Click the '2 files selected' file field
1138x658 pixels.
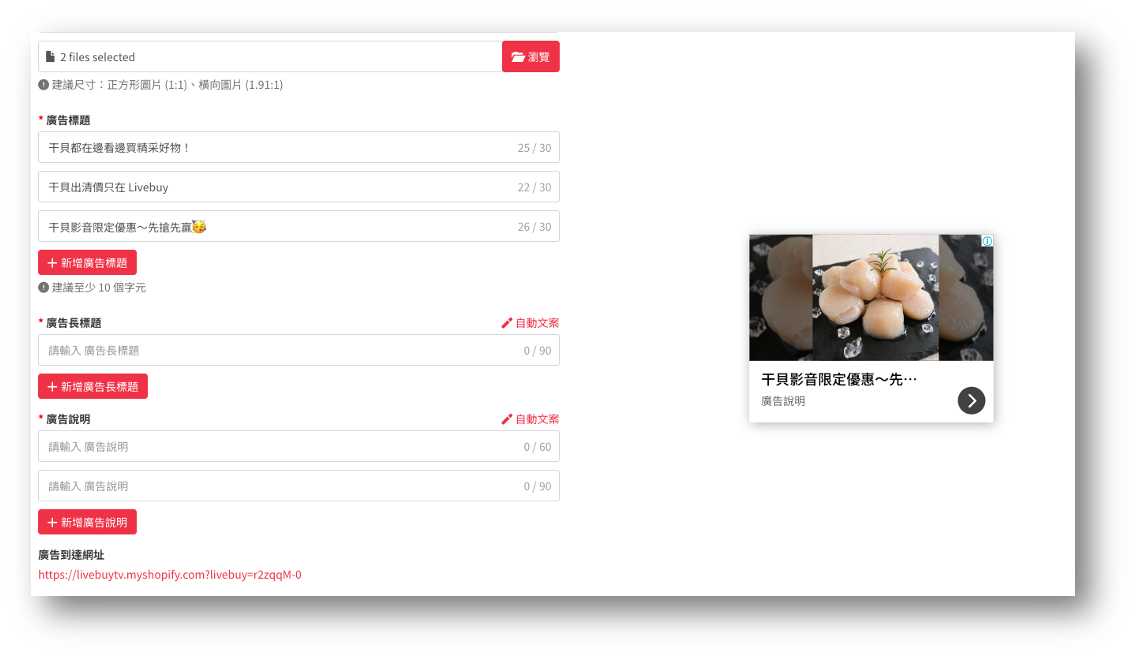pyautogui.click(x=270, y=57)
